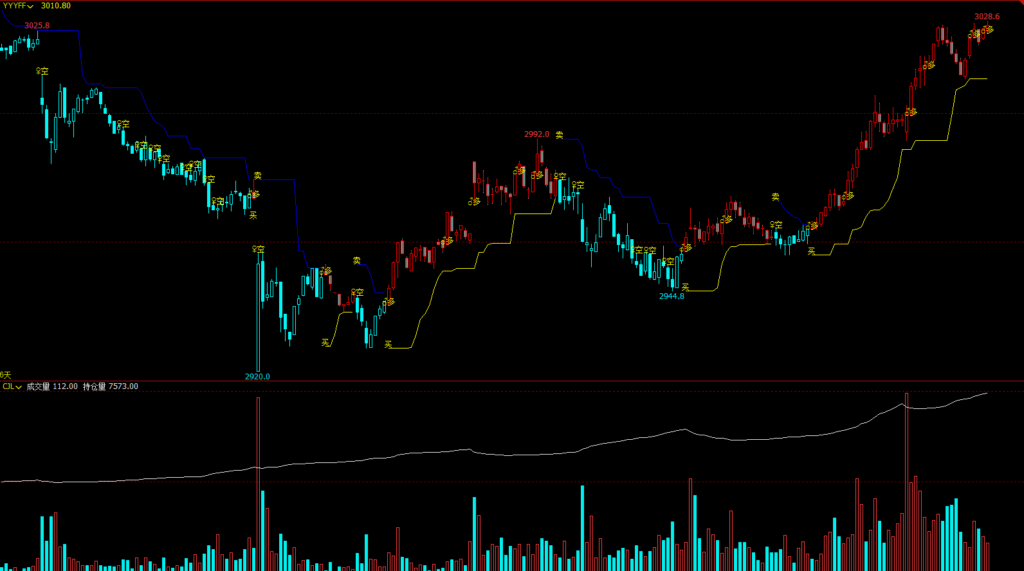Click the YYYFF value 3010.80
The width and height of the screenshot is (1024, 571).
pos(56,6)
